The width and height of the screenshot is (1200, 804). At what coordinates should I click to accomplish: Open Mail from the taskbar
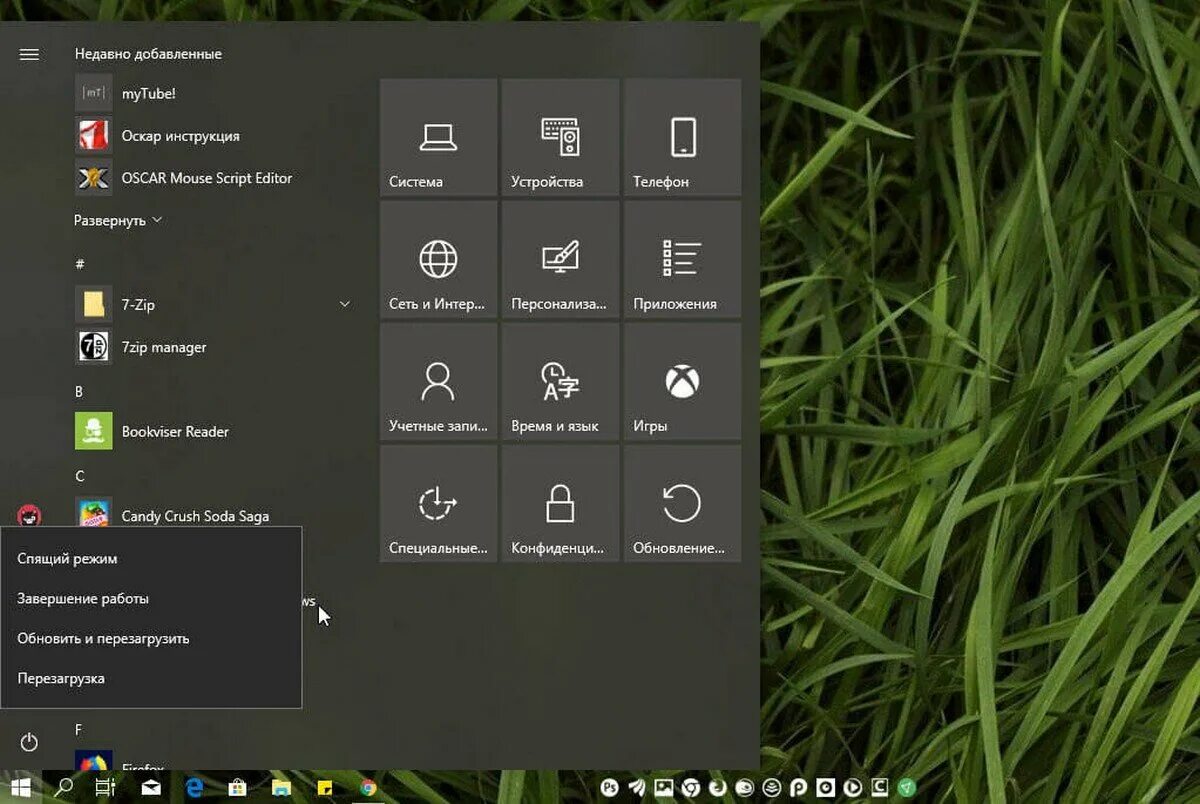[x=151, y=788]
